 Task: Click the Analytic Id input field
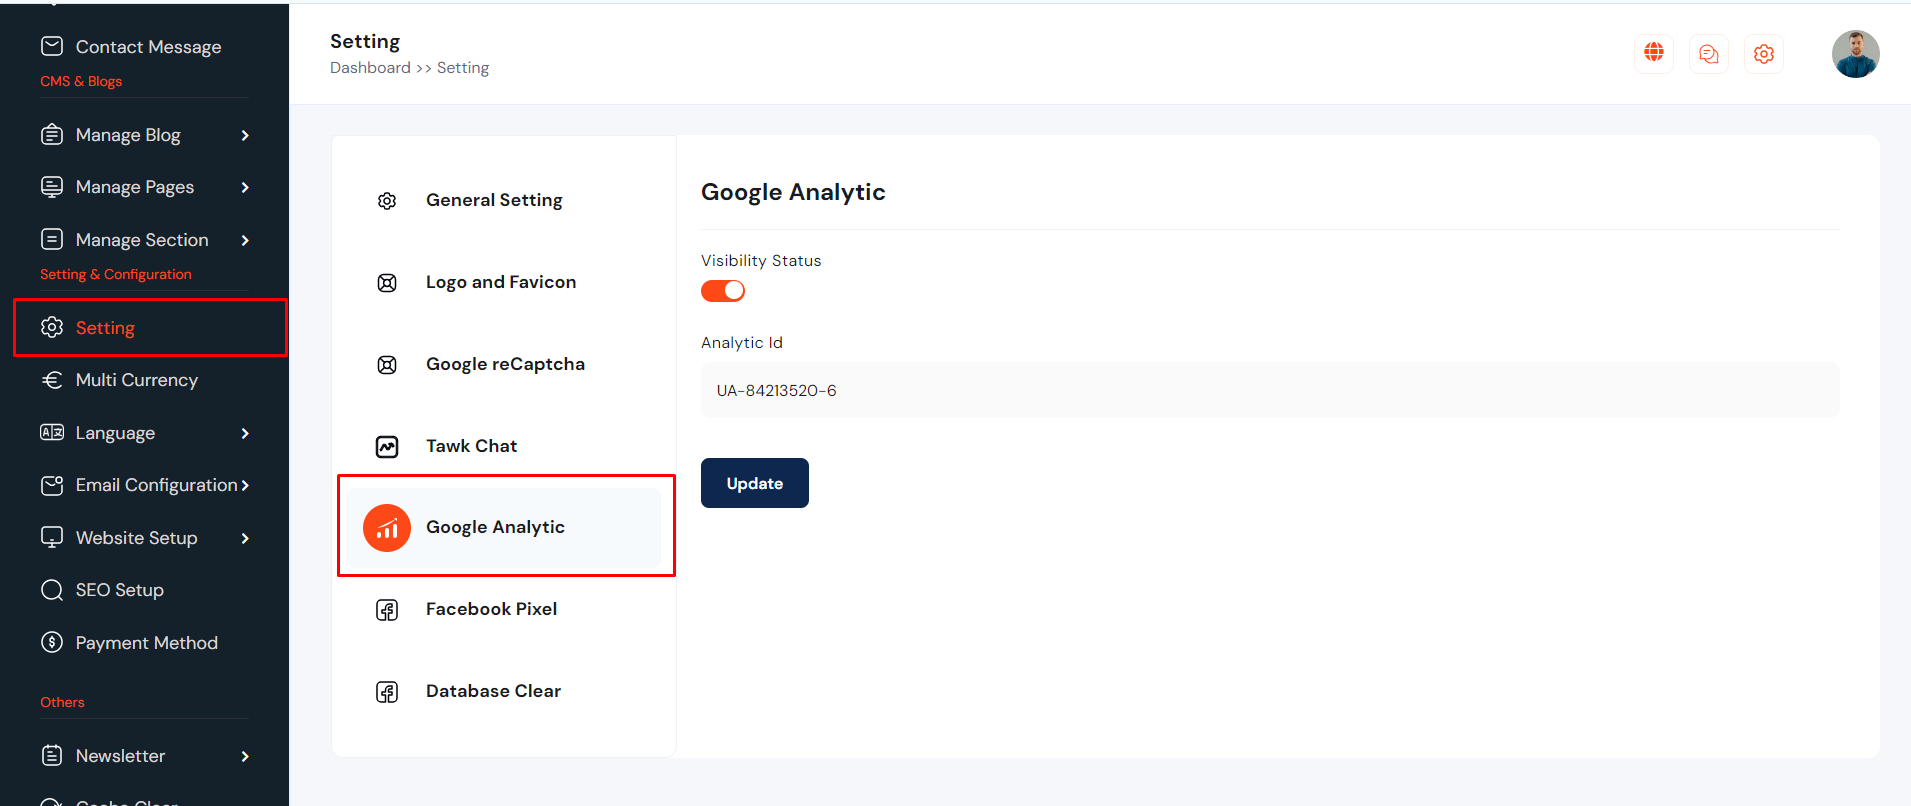(x=1270, y=390)
